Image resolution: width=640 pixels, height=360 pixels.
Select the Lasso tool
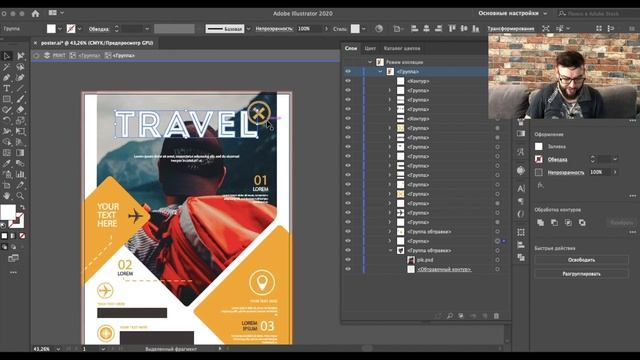pos(20,67)
